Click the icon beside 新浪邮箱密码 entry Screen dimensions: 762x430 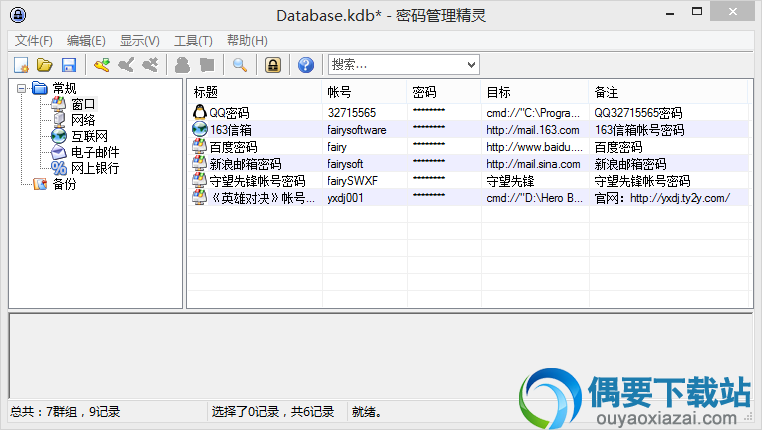click(x=200, y=163)
